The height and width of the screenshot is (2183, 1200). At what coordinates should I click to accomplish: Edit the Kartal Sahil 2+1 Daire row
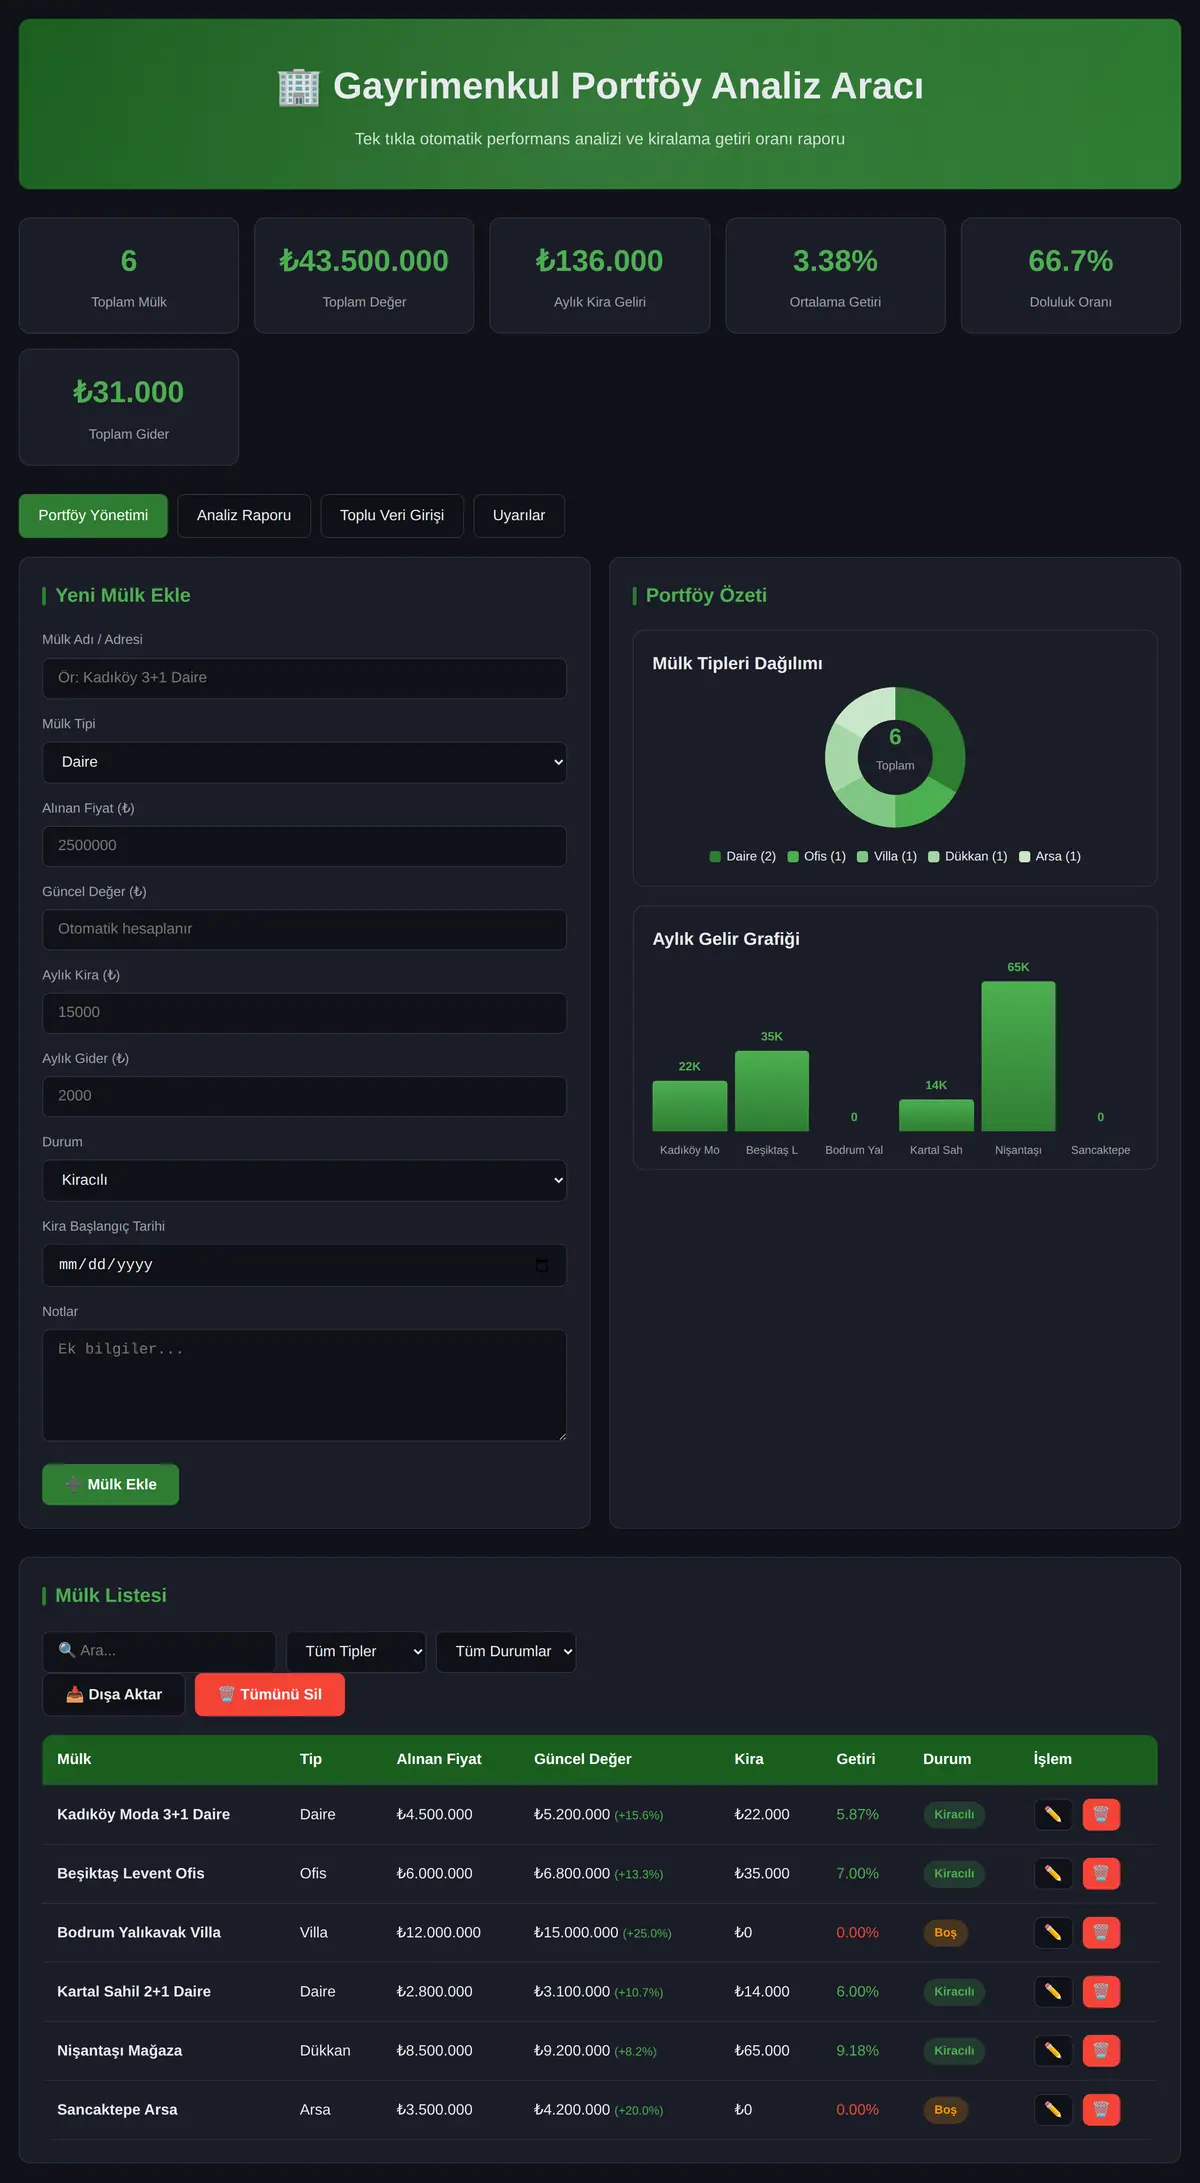pos(1053,1991)
